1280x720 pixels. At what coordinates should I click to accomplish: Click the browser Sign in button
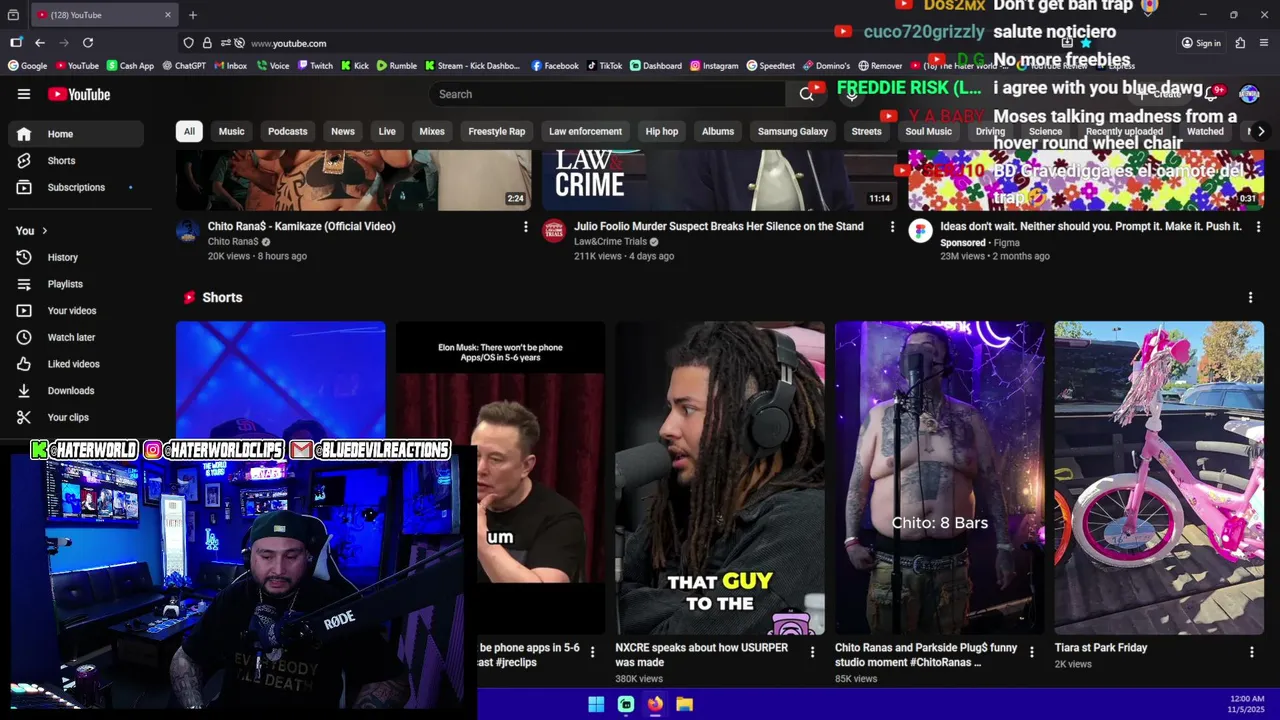coord(1201,43)
